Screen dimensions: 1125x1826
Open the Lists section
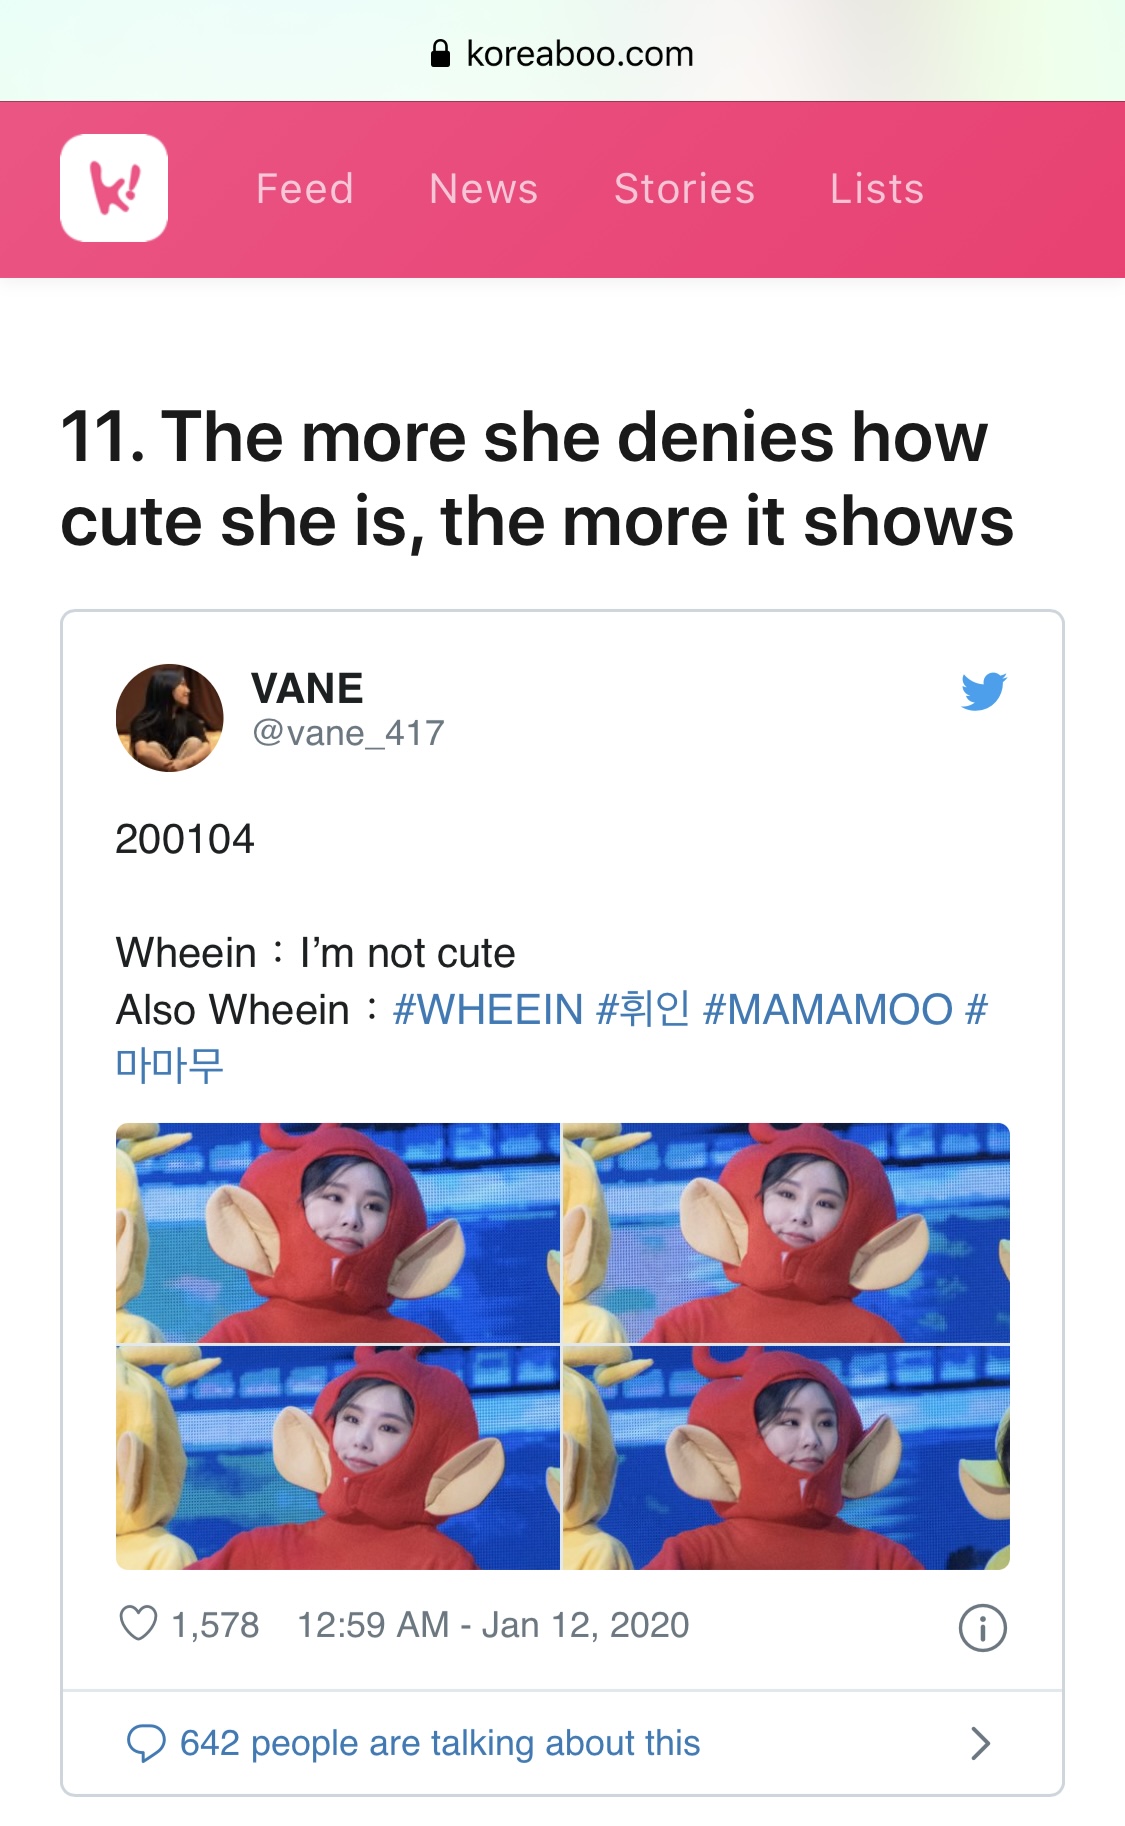877,188
